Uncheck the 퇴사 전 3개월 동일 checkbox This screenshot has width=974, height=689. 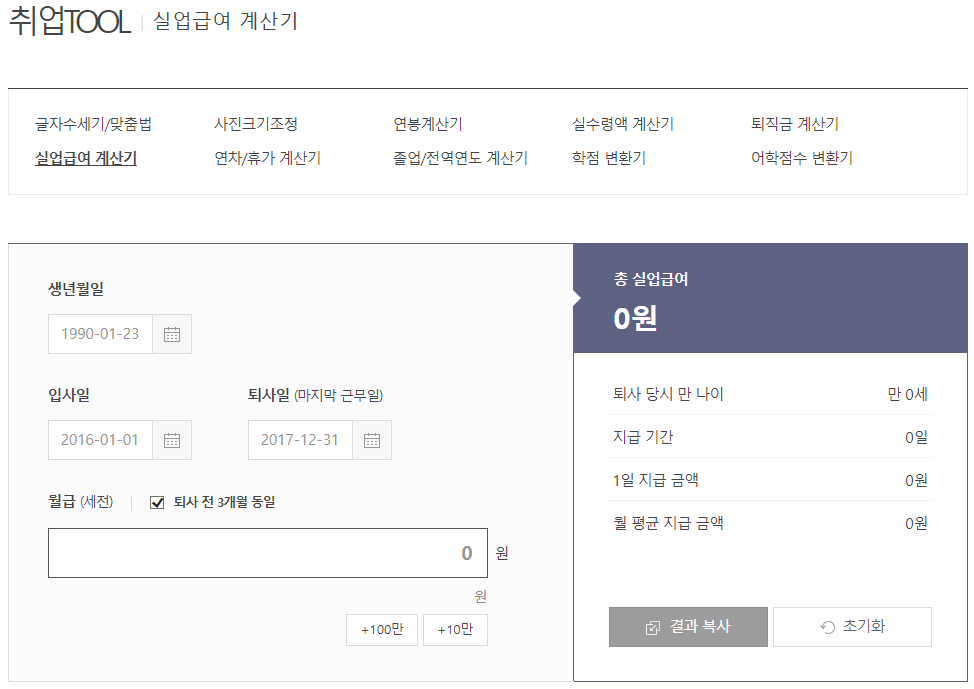tap(156, 503)
